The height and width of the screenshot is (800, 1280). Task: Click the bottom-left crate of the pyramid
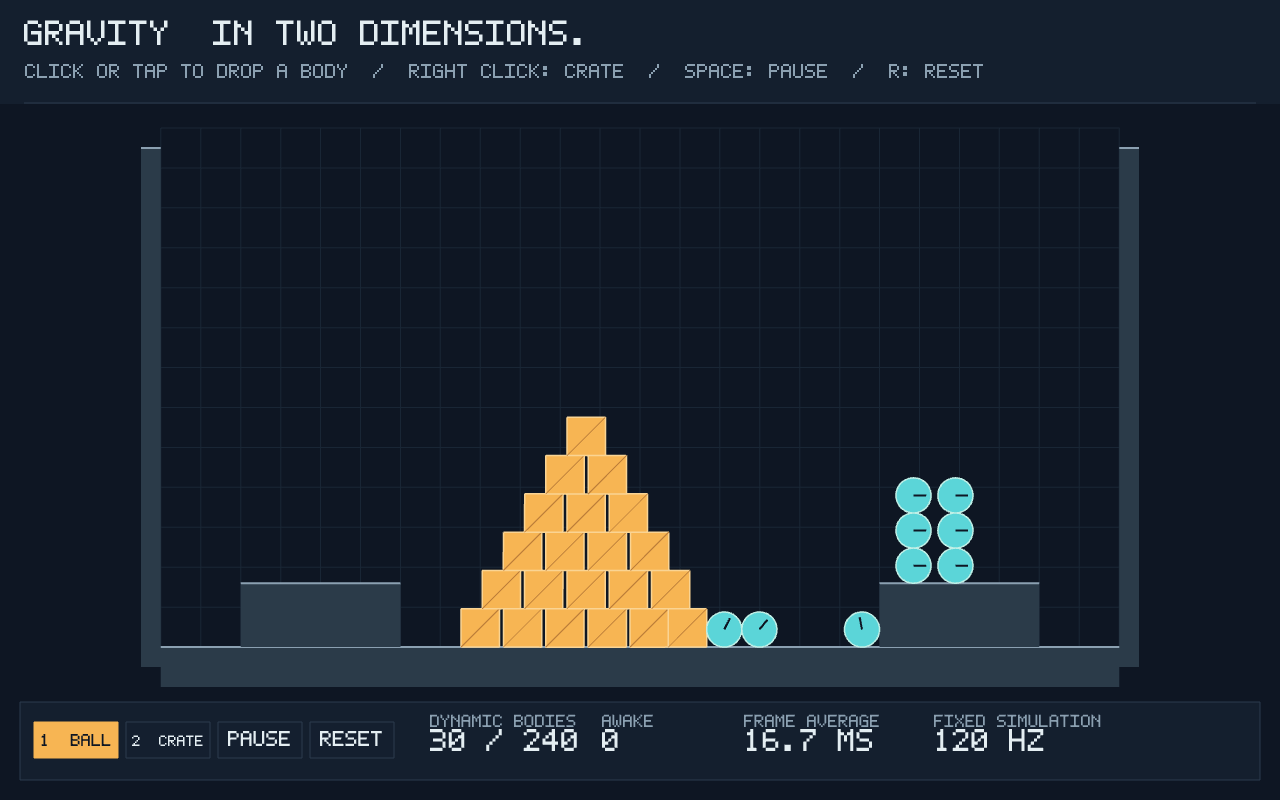pyautogui.click(x=480, y=628)
